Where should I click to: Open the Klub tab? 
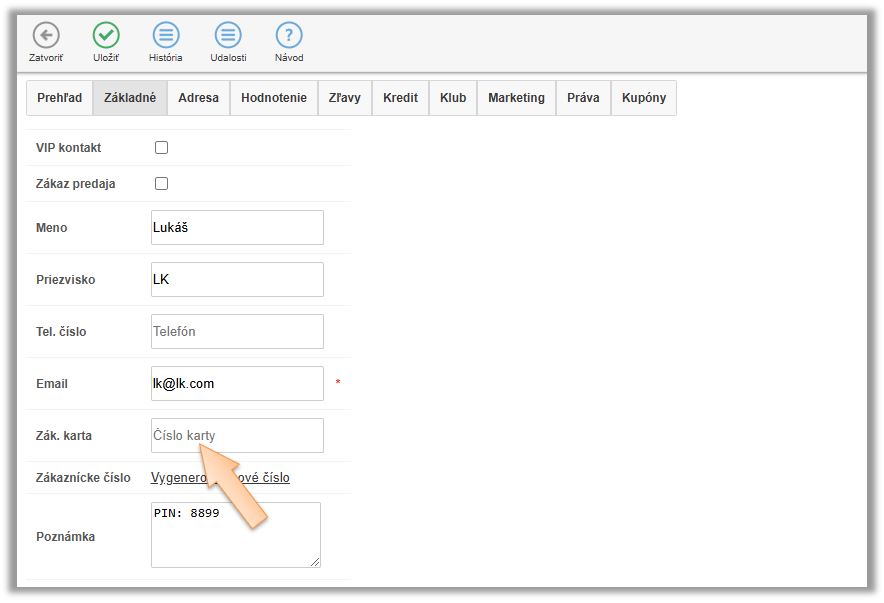click(x=453, y=98)
